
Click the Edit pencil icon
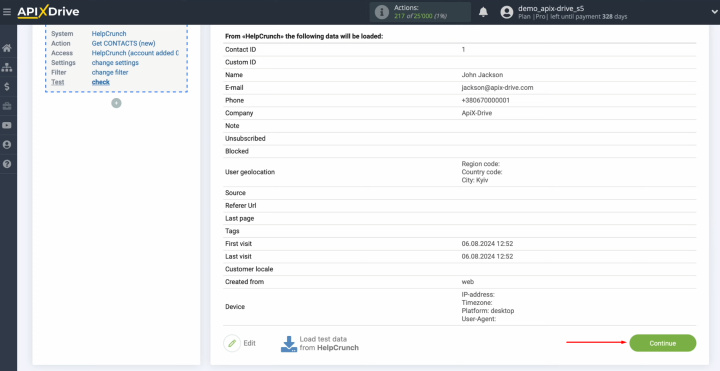point(232,343)
